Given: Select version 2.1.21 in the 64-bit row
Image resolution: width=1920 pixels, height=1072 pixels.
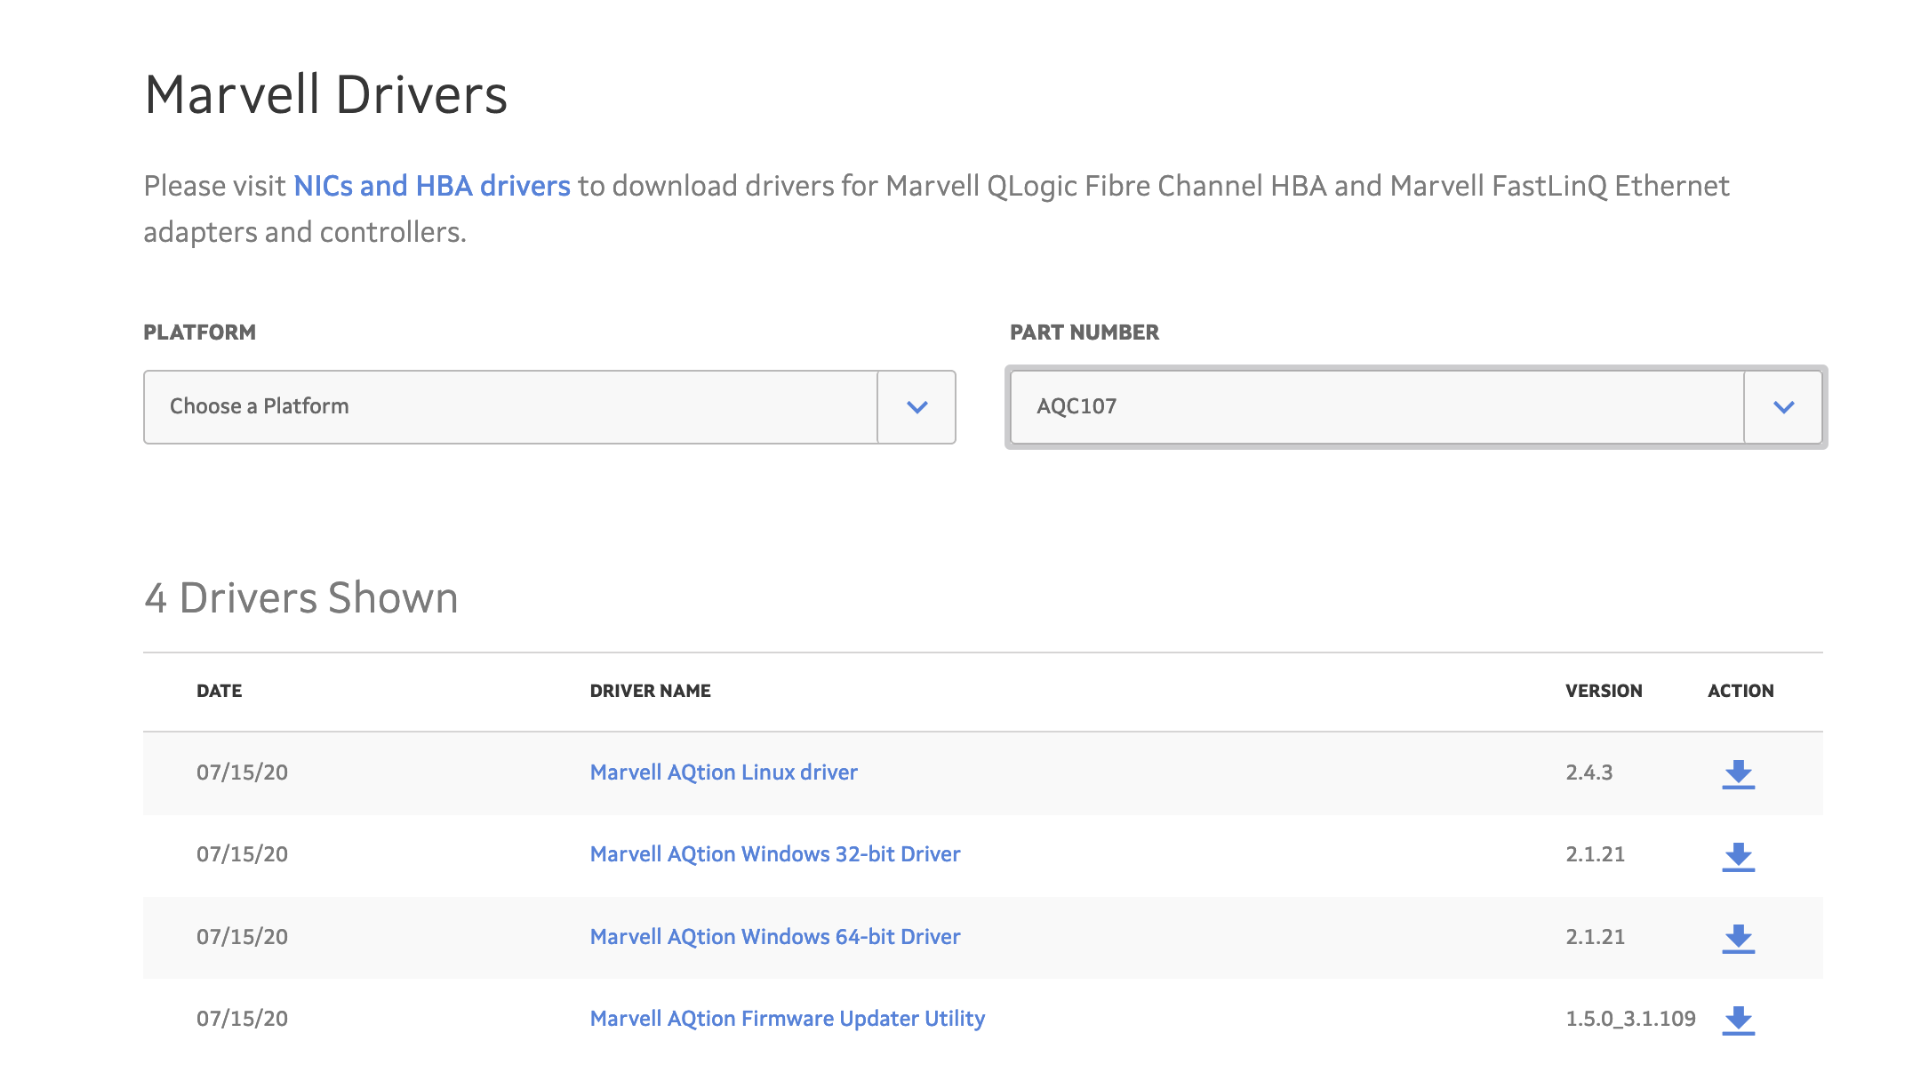Looking at the screenshot, I should [1595, 936].
